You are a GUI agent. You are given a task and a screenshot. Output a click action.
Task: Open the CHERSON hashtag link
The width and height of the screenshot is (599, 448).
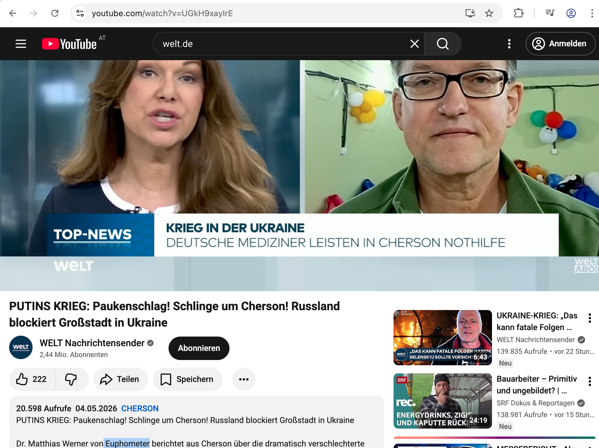point(140,408)
